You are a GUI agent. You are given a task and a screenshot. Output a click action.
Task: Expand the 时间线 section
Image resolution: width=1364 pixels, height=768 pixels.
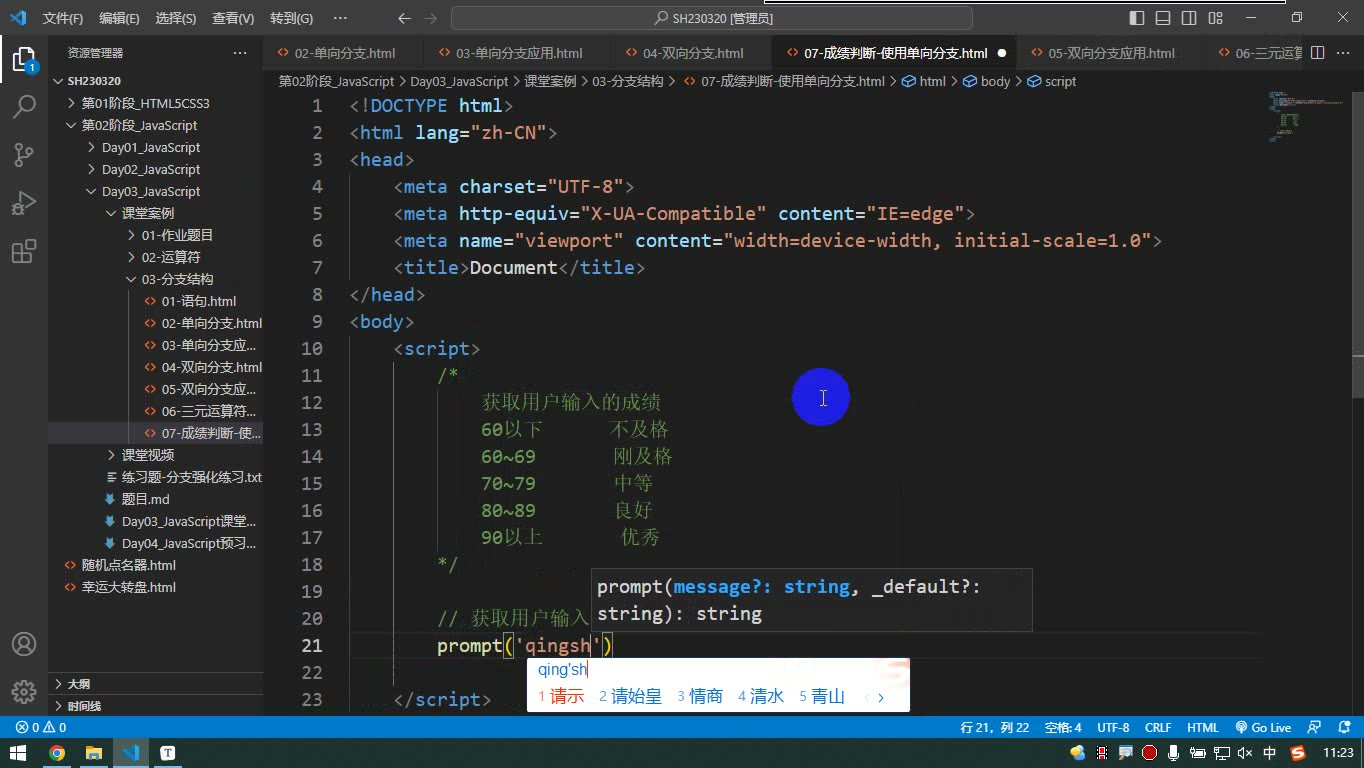point(84,705)
